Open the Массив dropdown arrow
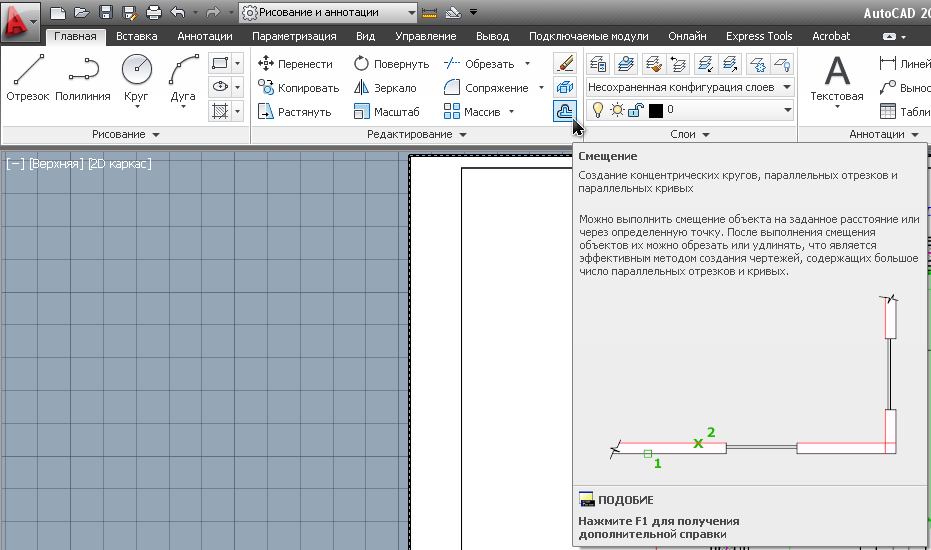The height and width of the screenshot is (550, 931). coord(511,112)
